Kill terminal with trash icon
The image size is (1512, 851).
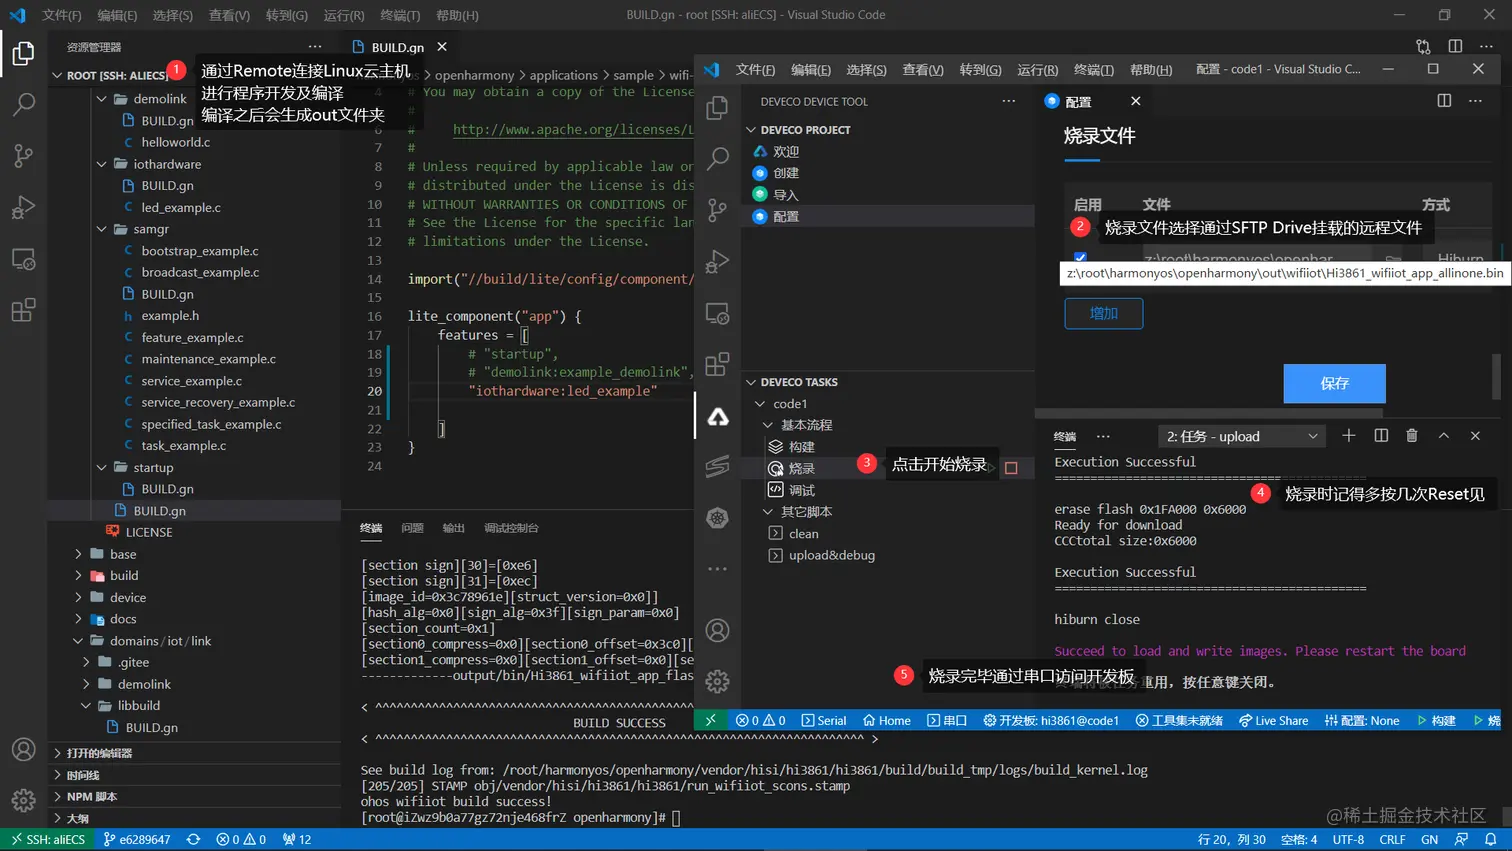[x=1412, y=435]
